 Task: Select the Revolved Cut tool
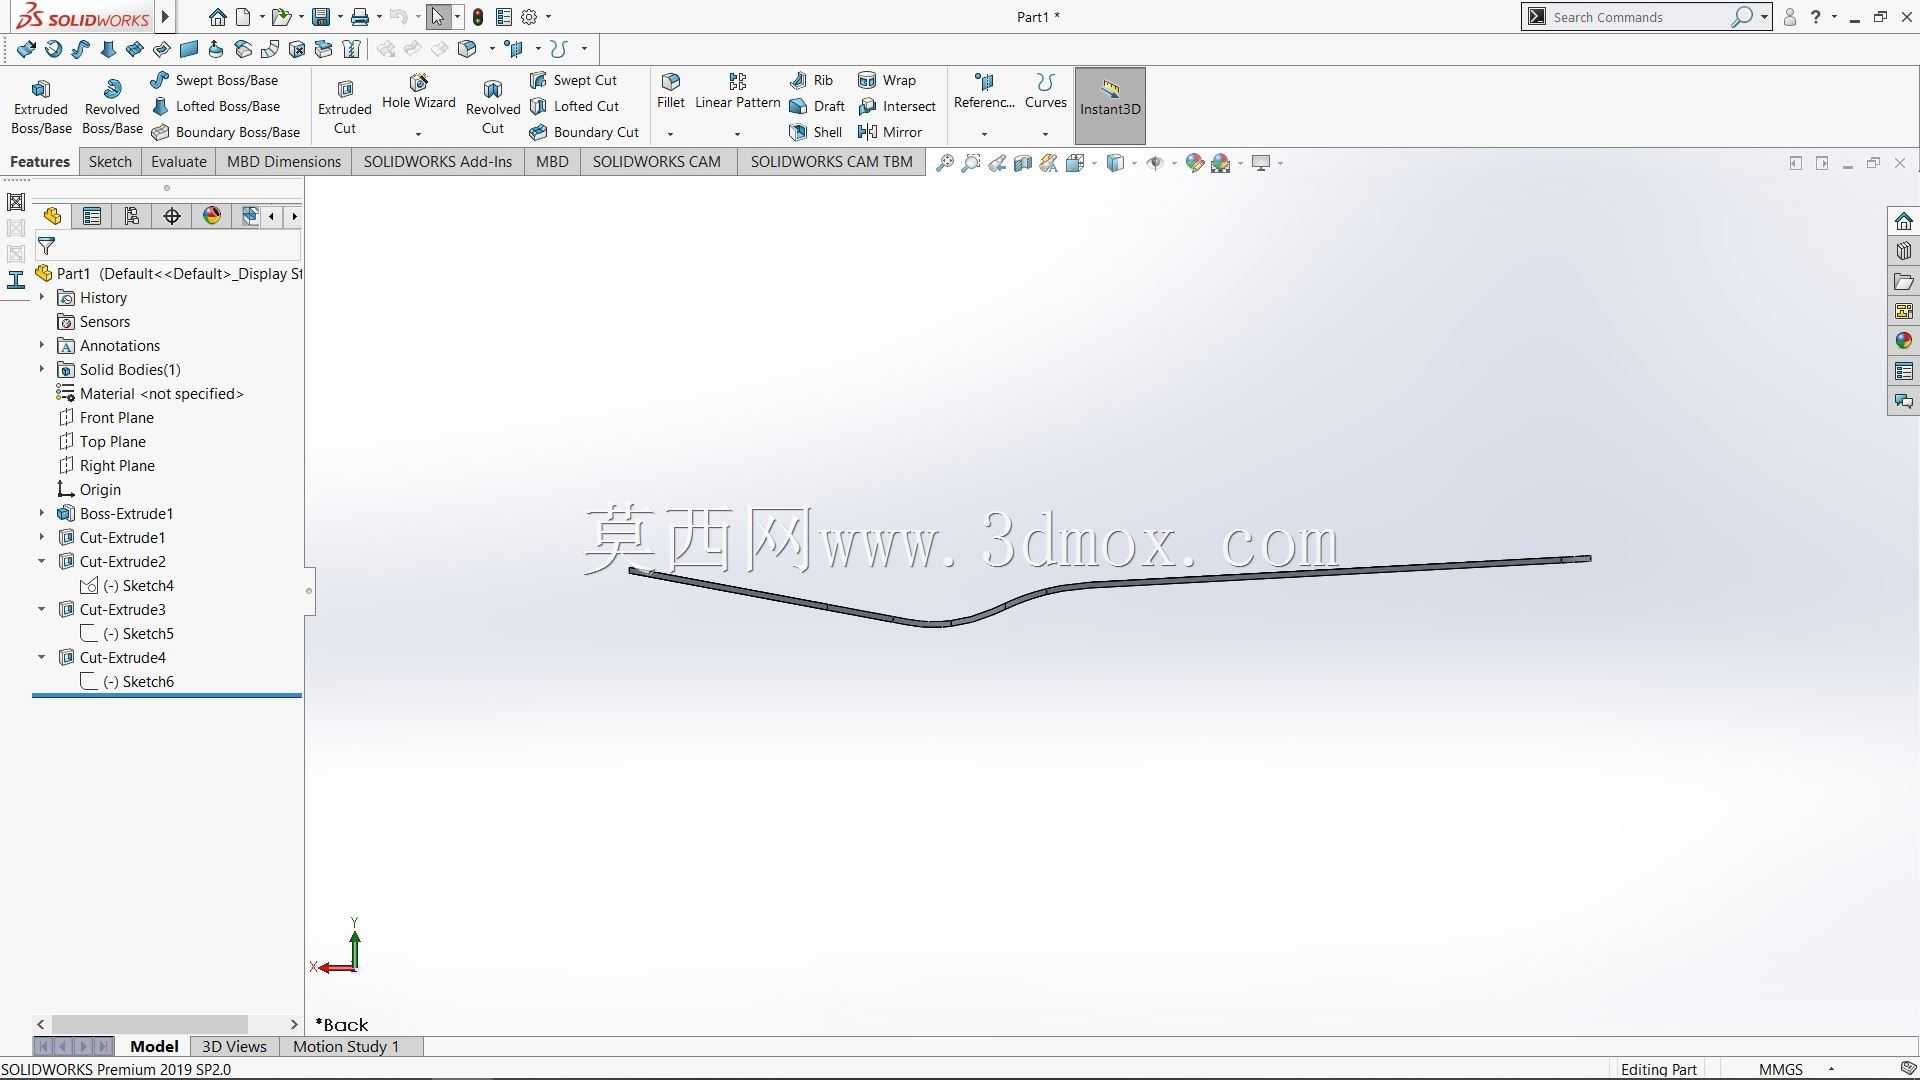coord(493,106)
